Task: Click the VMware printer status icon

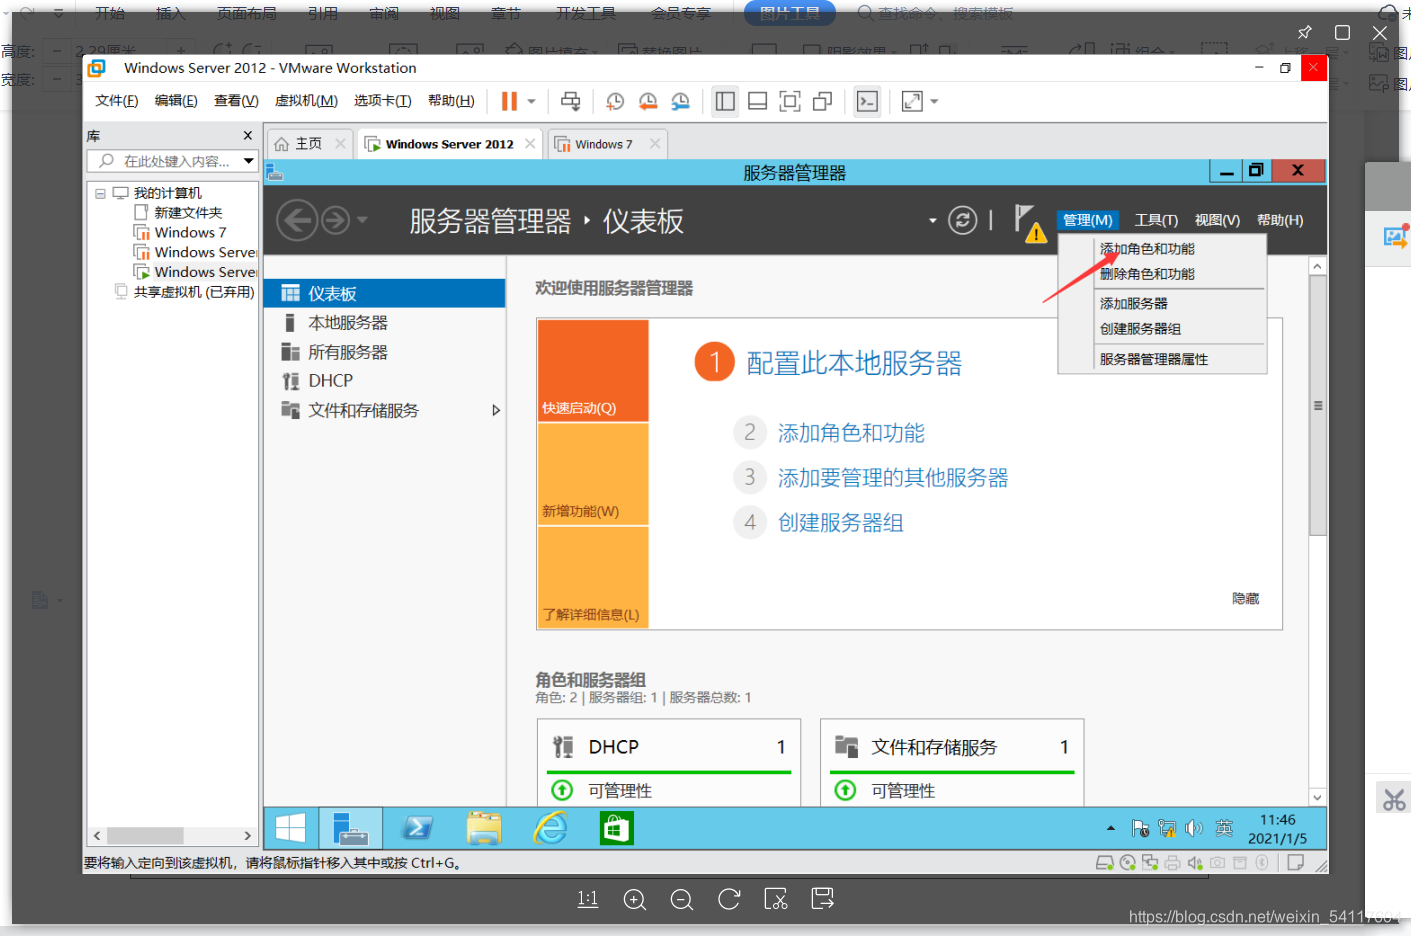Action: [1172, 863]
